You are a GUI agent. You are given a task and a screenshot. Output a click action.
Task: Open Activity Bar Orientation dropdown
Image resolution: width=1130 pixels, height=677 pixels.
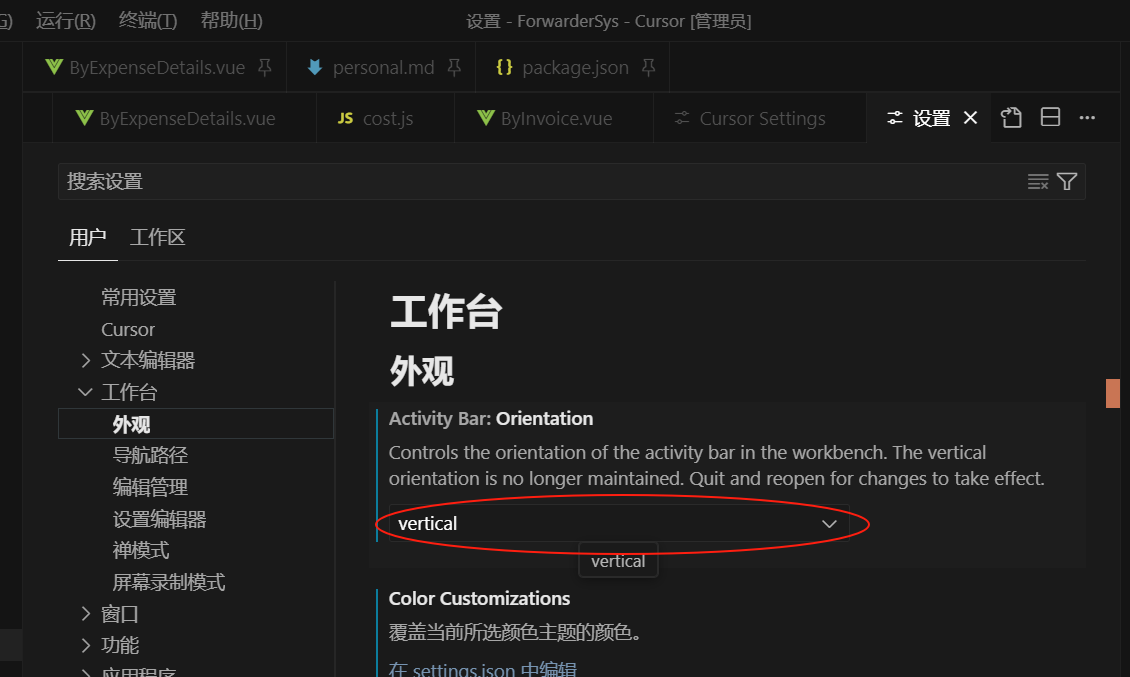coord(619,523)
